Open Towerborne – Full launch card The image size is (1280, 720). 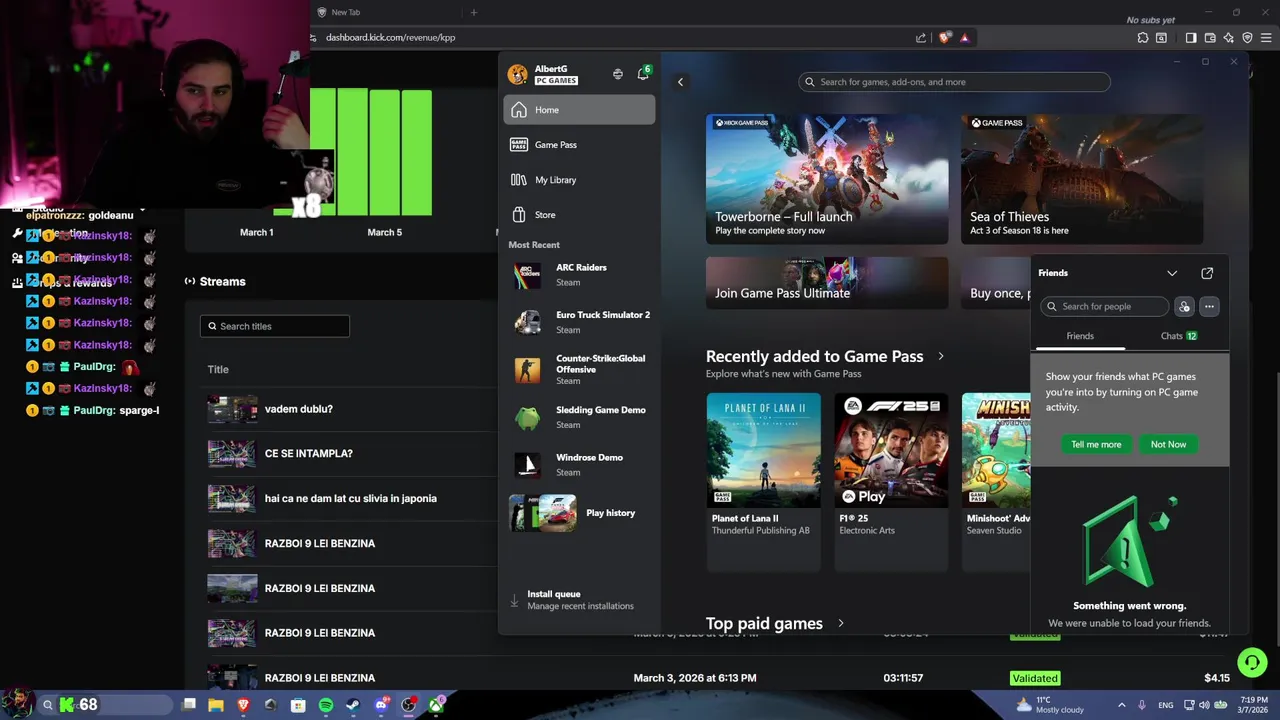tap(827, 178)
